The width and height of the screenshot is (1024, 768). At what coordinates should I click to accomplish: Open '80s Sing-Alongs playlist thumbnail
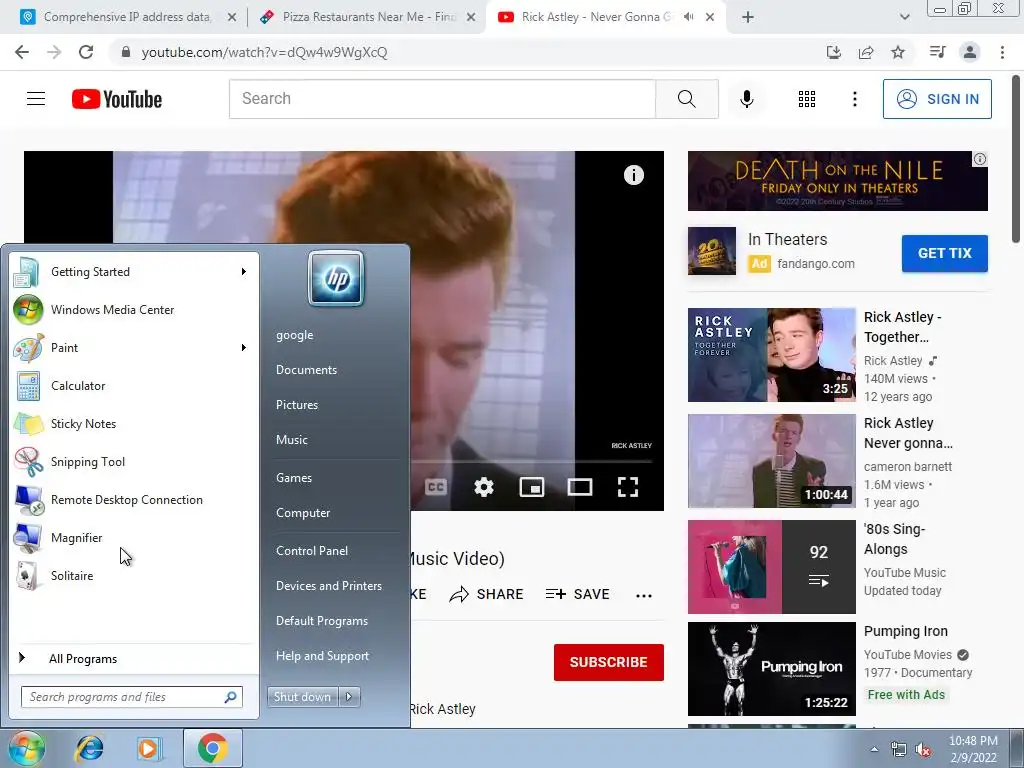pos(771,567)
